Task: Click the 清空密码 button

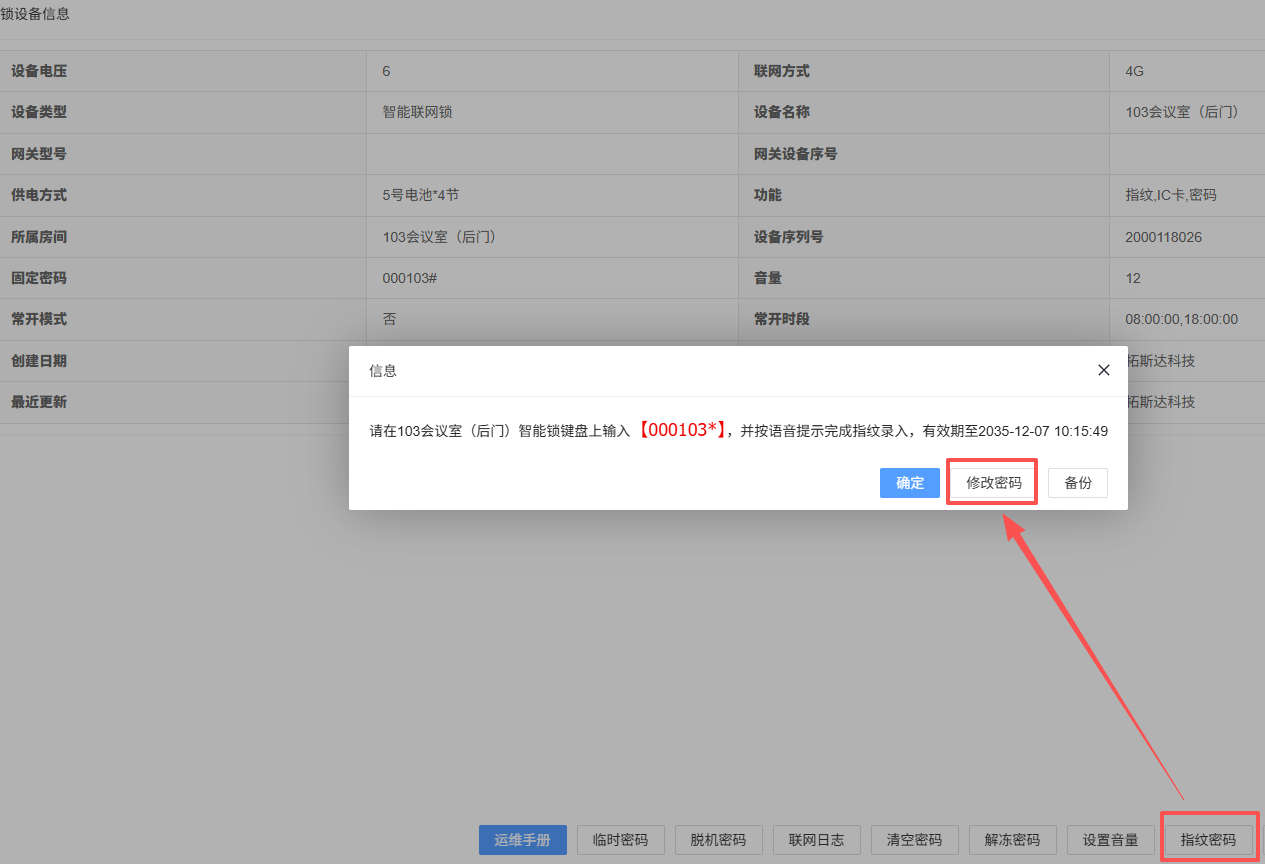Action: pyautogui.click(x=914, y=840)
